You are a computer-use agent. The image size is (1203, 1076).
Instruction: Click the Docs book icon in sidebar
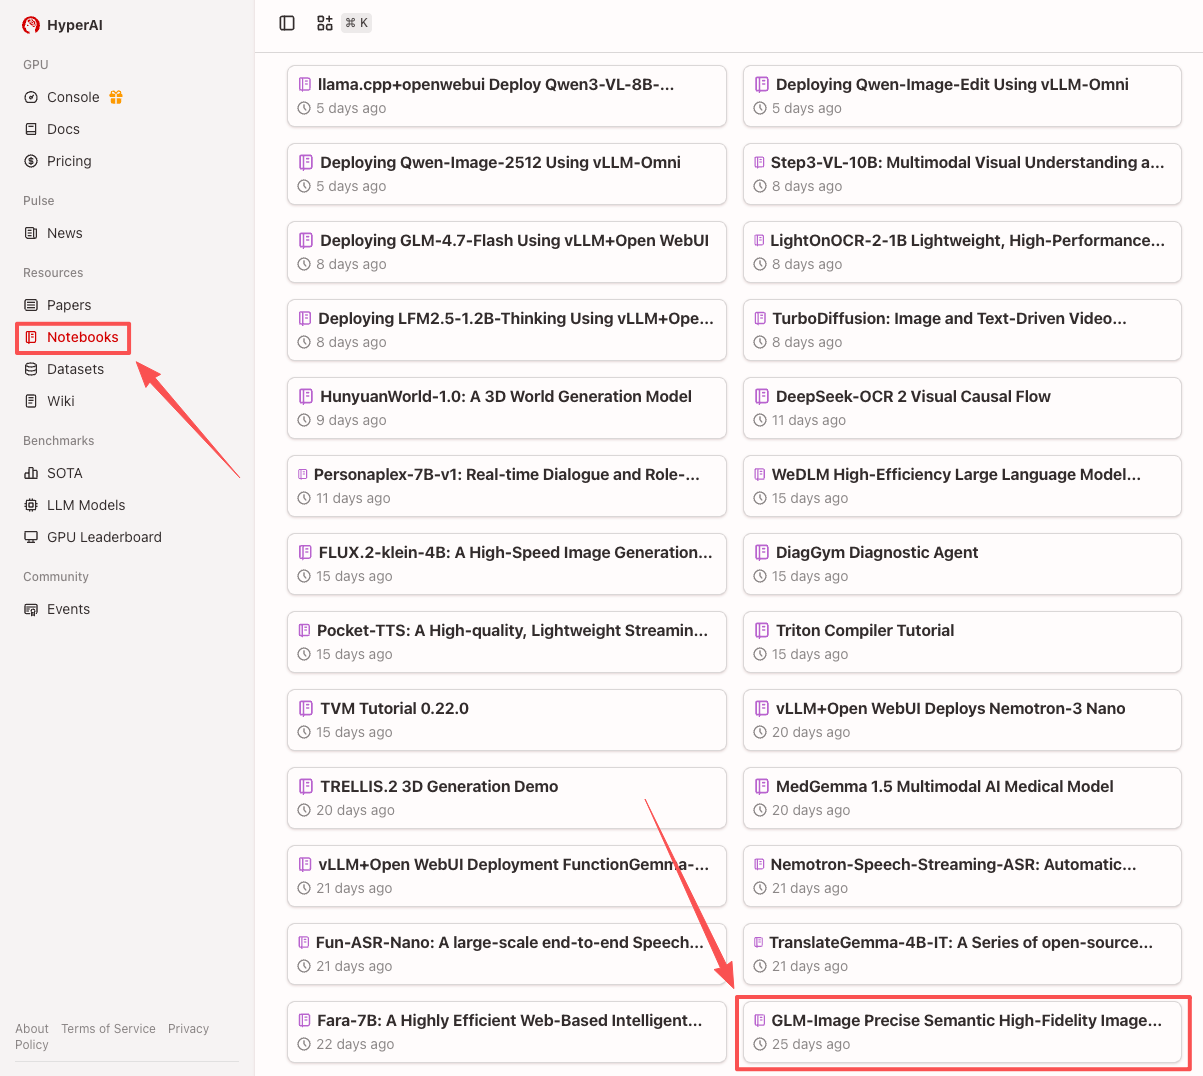click(x=31, y=129)
